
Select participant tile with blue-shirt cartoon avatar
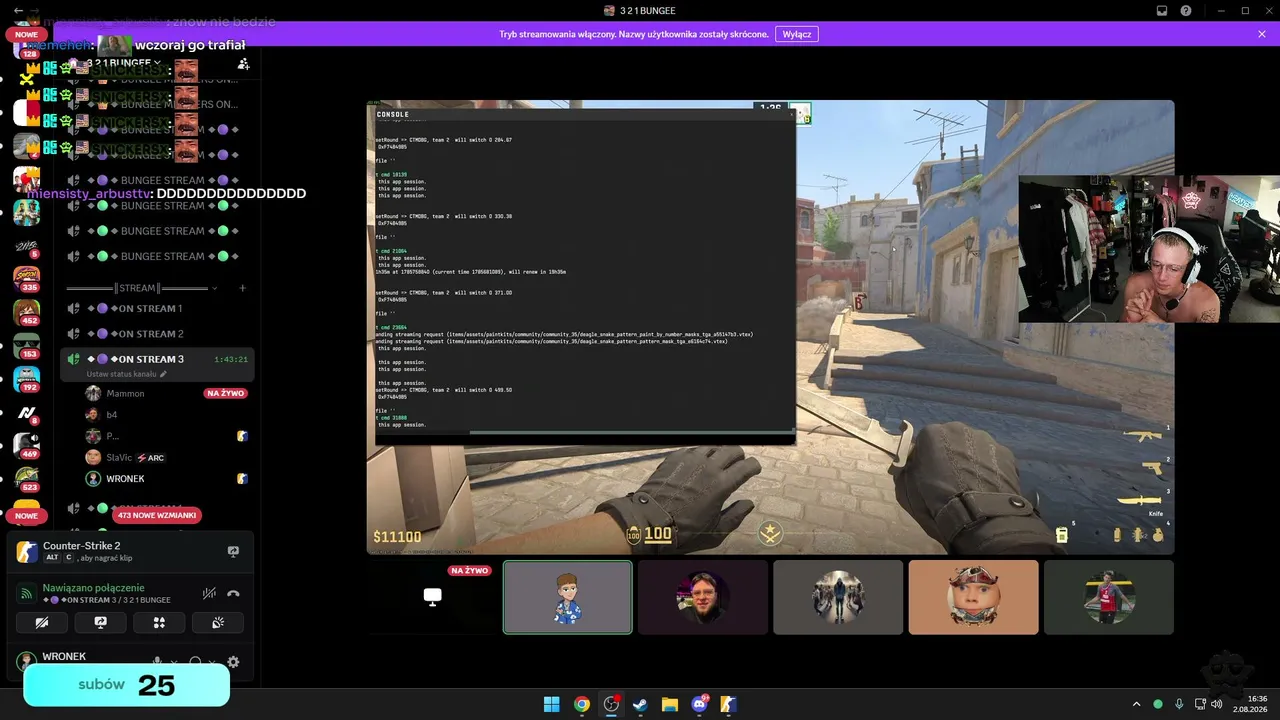coord(568,597)
